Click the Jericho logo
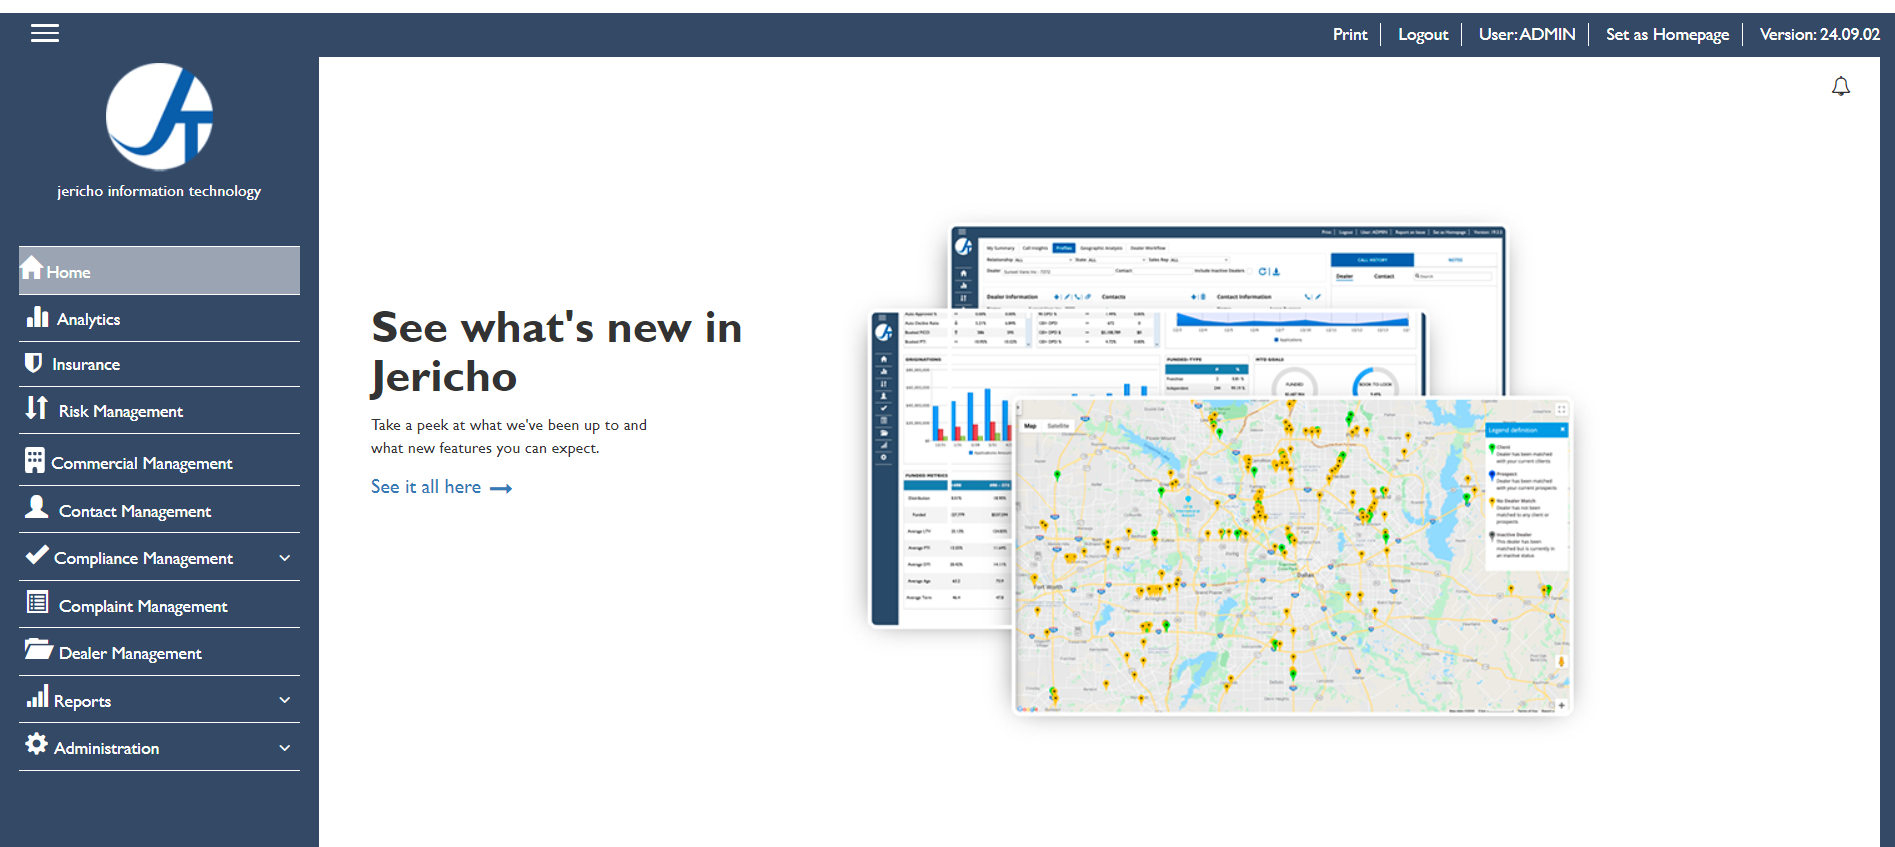This screenshot has width=1895, height=847. (x=159, y=117)
